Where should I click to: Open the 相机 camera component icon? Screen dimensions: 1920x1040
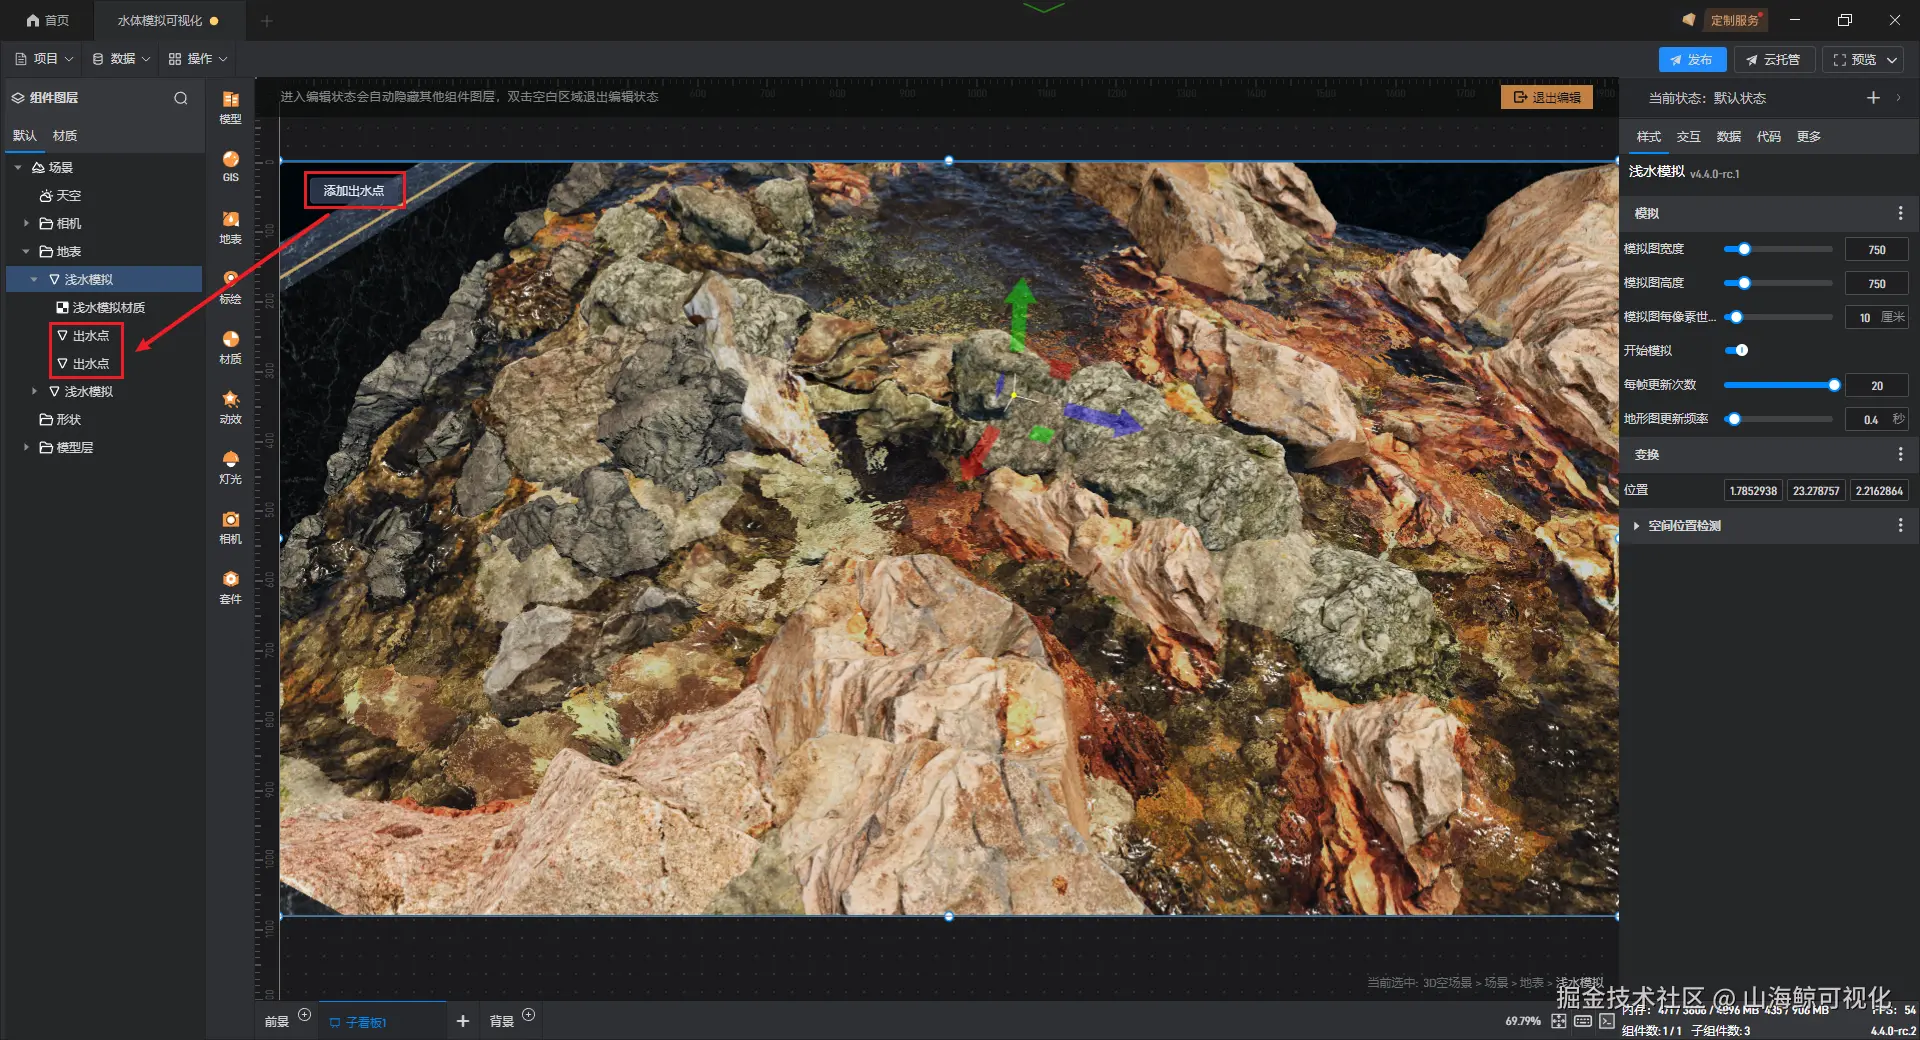coord(230,526)
